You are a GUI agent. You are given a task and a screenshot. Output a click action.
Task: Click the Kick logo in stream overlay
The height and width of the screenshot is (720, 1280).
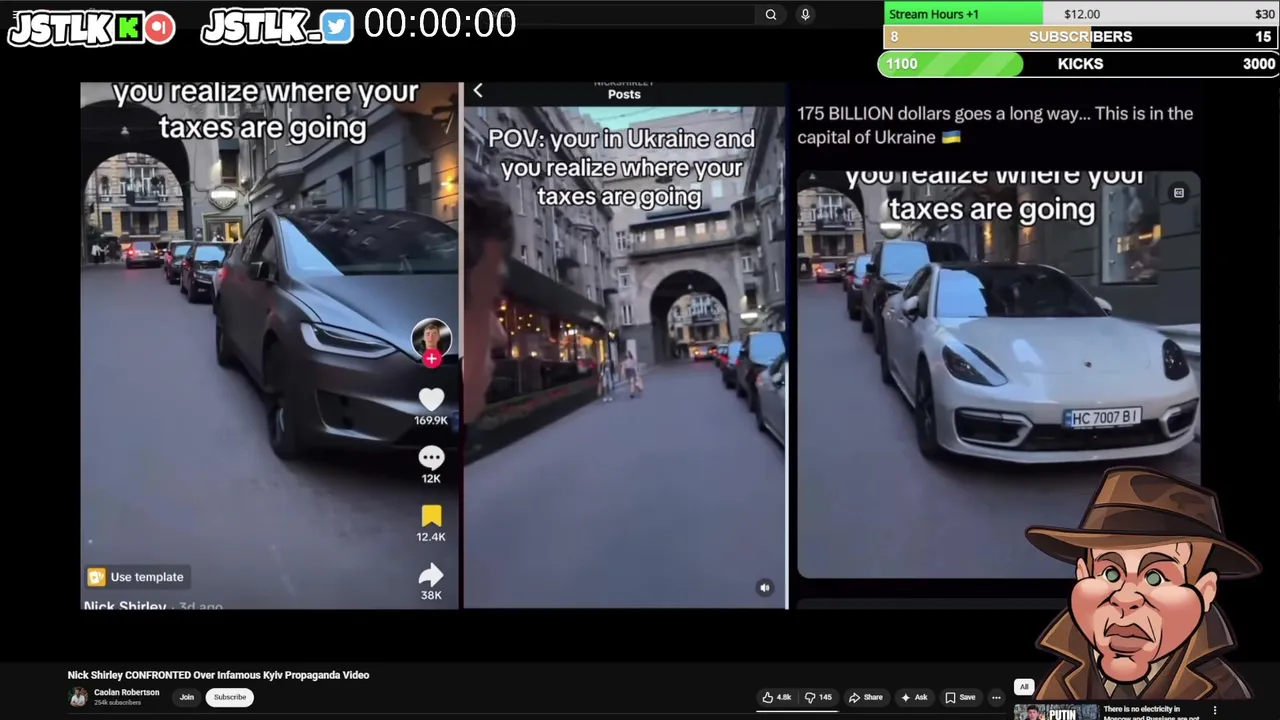tap(127, 28)
